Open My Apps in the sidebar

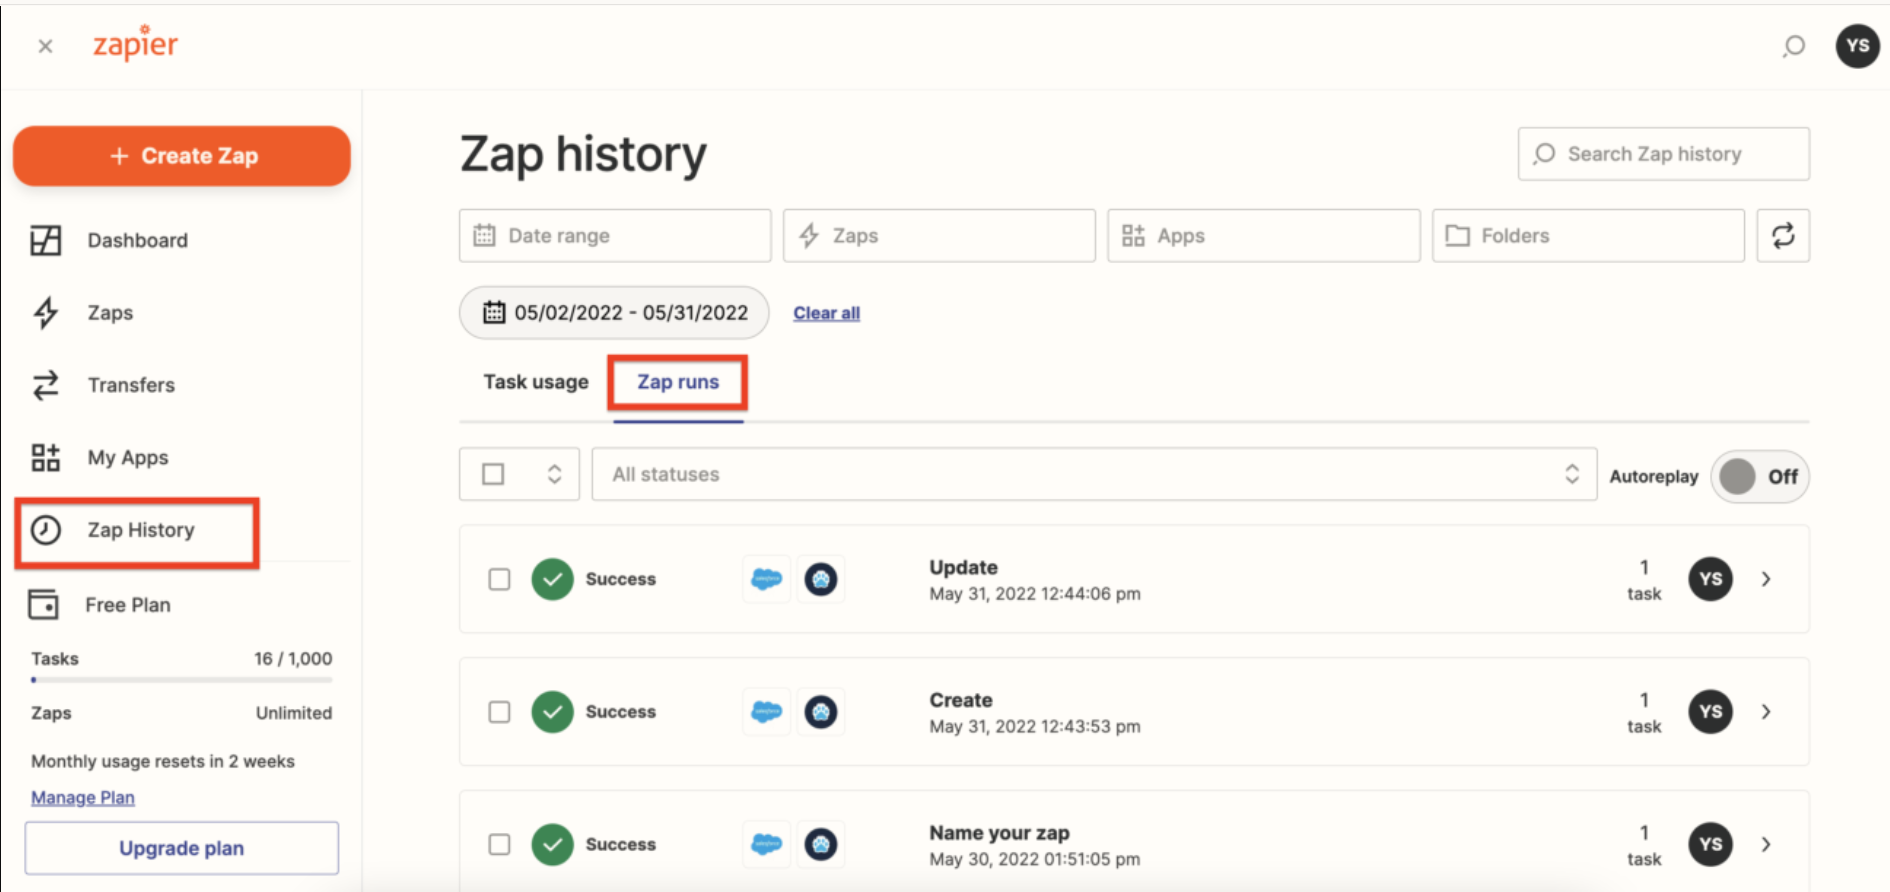[128, 458]
